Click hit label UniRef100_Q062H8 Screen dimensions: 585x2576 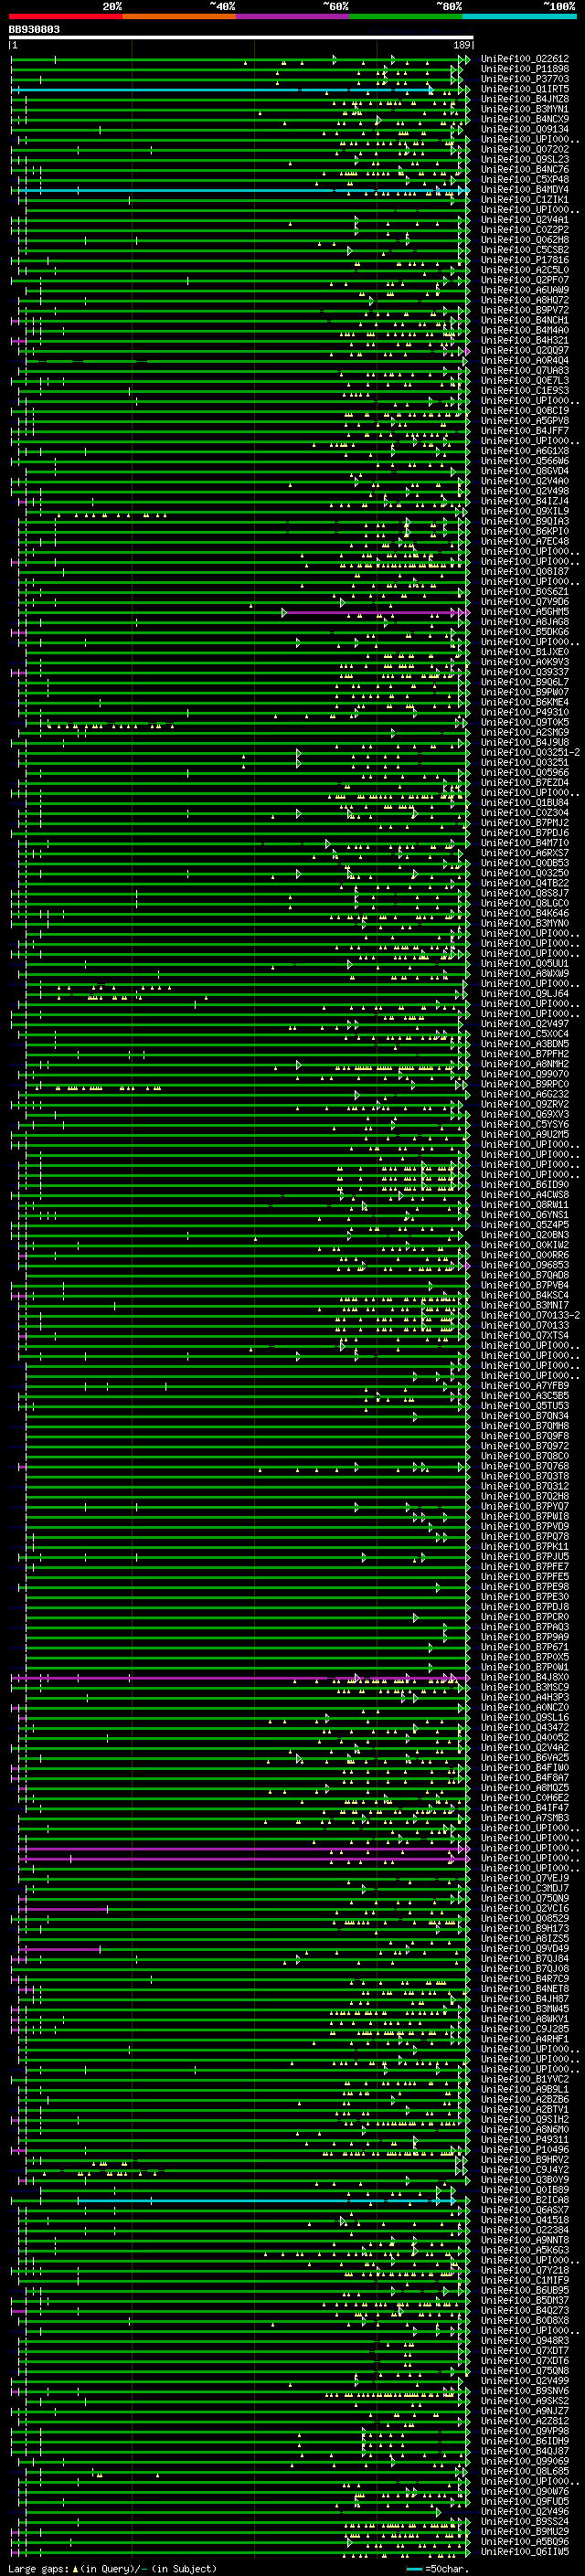coord(525,240)
